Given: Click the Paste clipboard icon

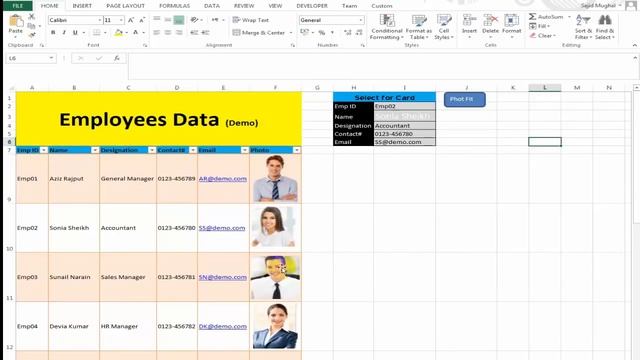Looking at the screenshot, I should click(x=16, y=20).
